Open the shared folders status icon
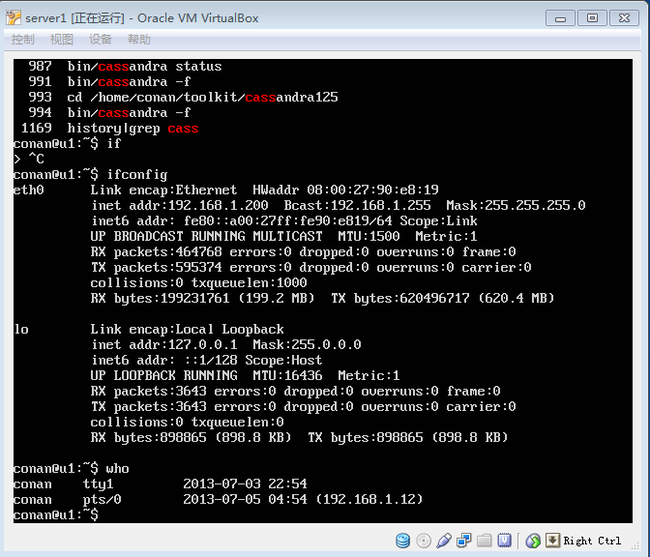650x557 pixels. pos(484,540)
